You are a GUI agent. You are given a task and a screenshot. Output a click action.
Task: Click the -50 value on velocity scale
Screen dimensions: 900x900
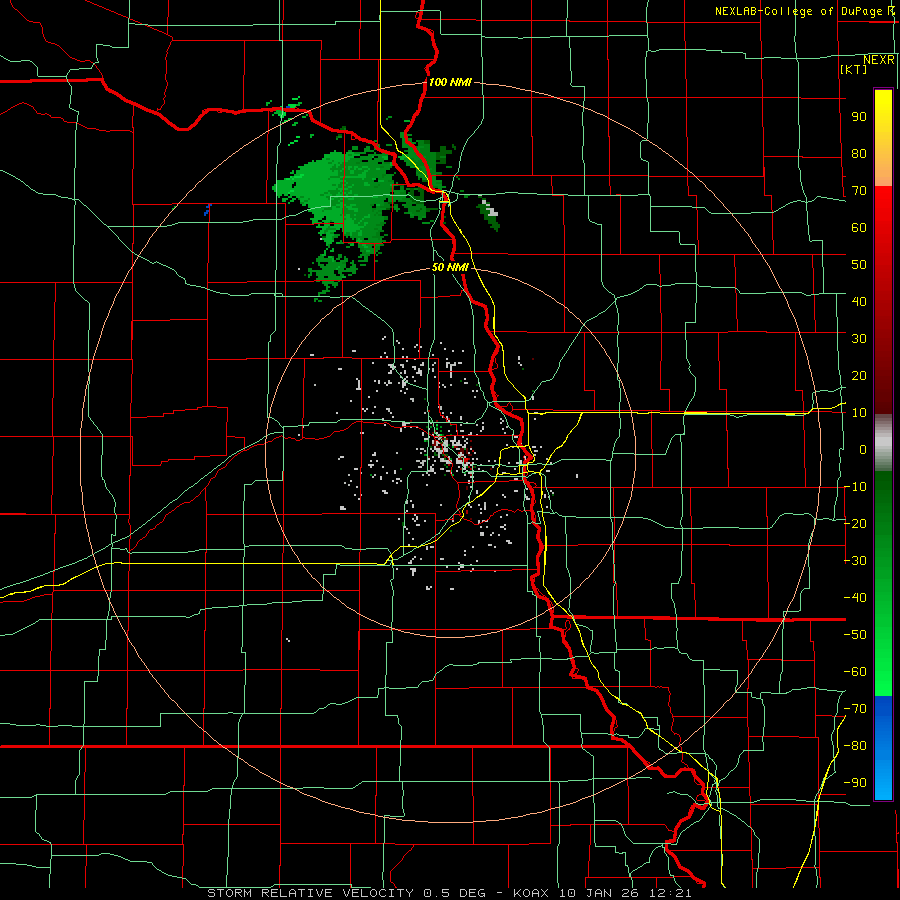855,635
